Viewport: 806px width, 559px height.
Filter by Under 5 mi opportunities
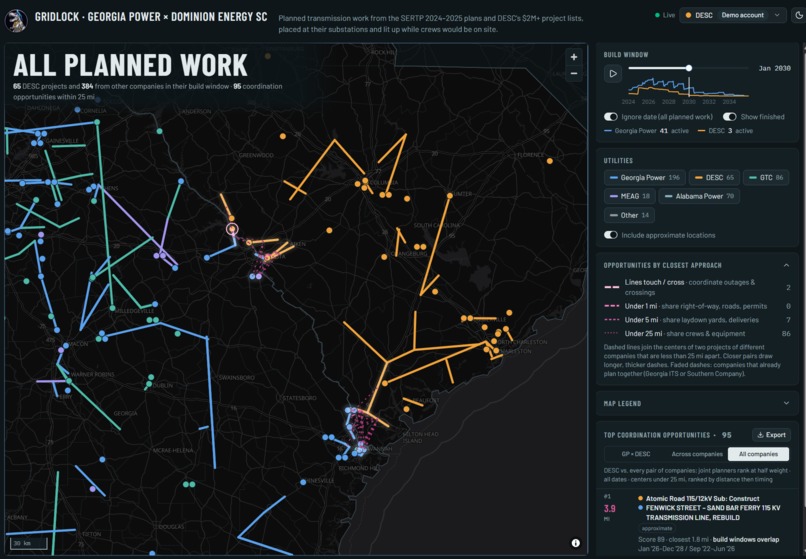(x=697, y=320)
